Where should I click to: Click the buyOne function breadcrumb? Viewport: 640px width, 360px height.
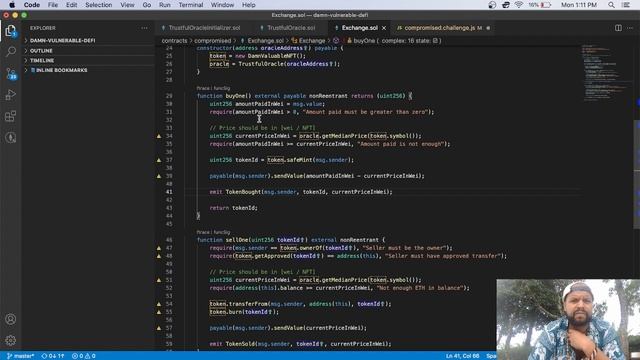tap(364, 41)
